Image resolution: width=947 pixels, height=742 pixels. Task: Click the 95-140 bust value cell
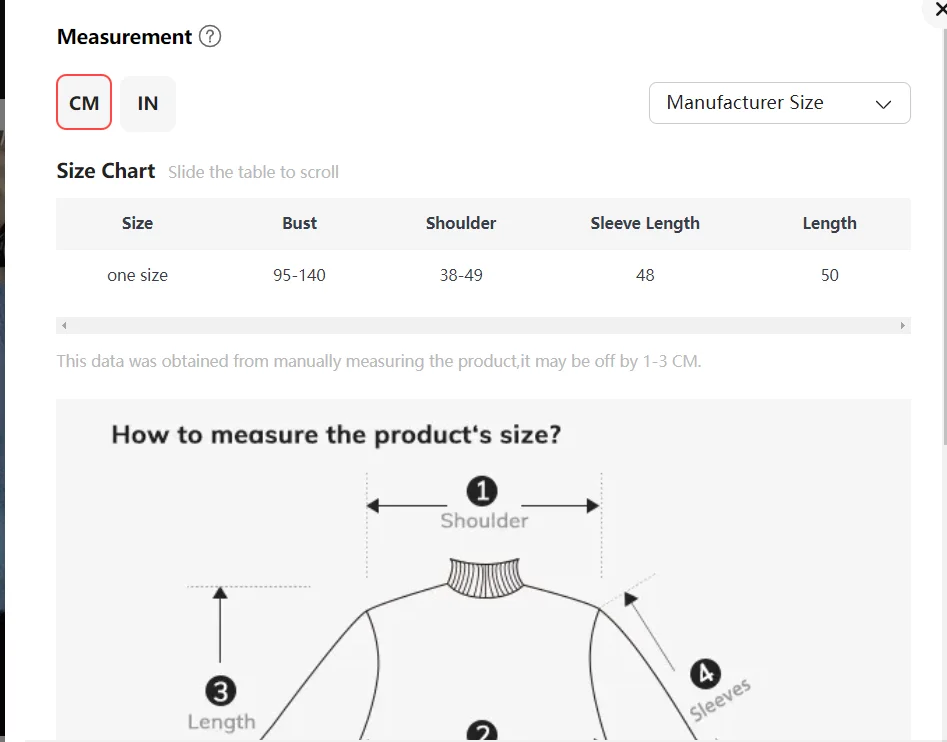[299, 275]
